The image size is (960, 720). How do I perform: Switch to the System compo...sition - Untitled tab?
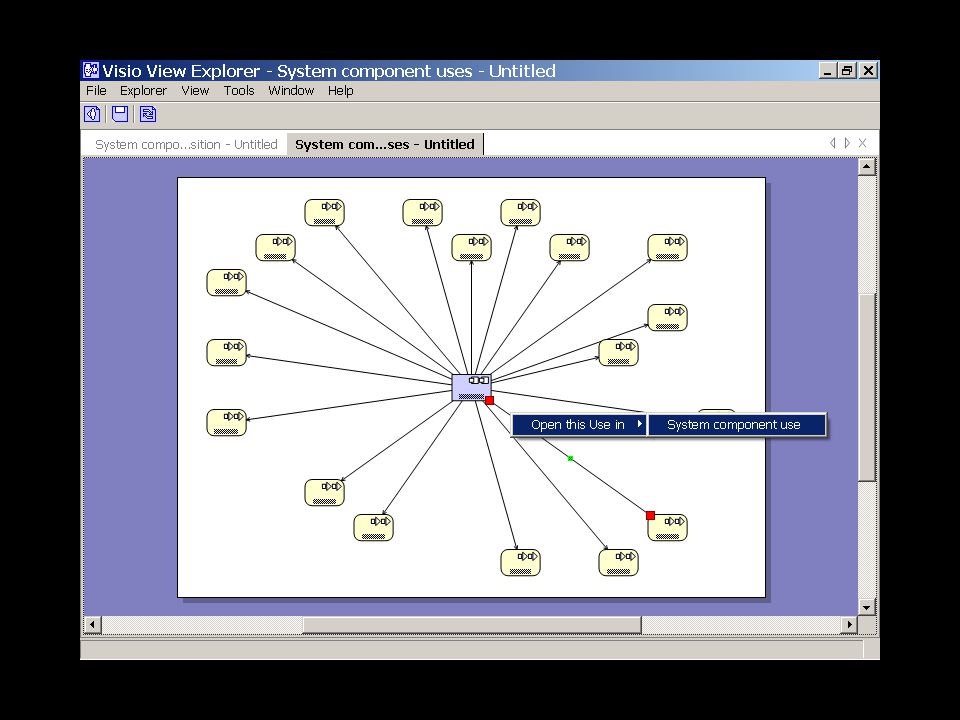pyautogui.click(x=186, y=144)
